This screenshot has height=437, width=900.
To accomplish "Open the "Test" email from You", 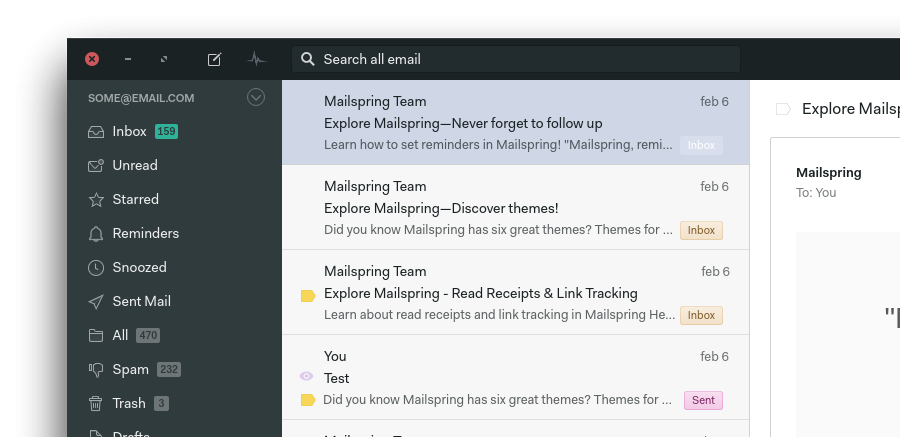I will click(x=515, y=377).
